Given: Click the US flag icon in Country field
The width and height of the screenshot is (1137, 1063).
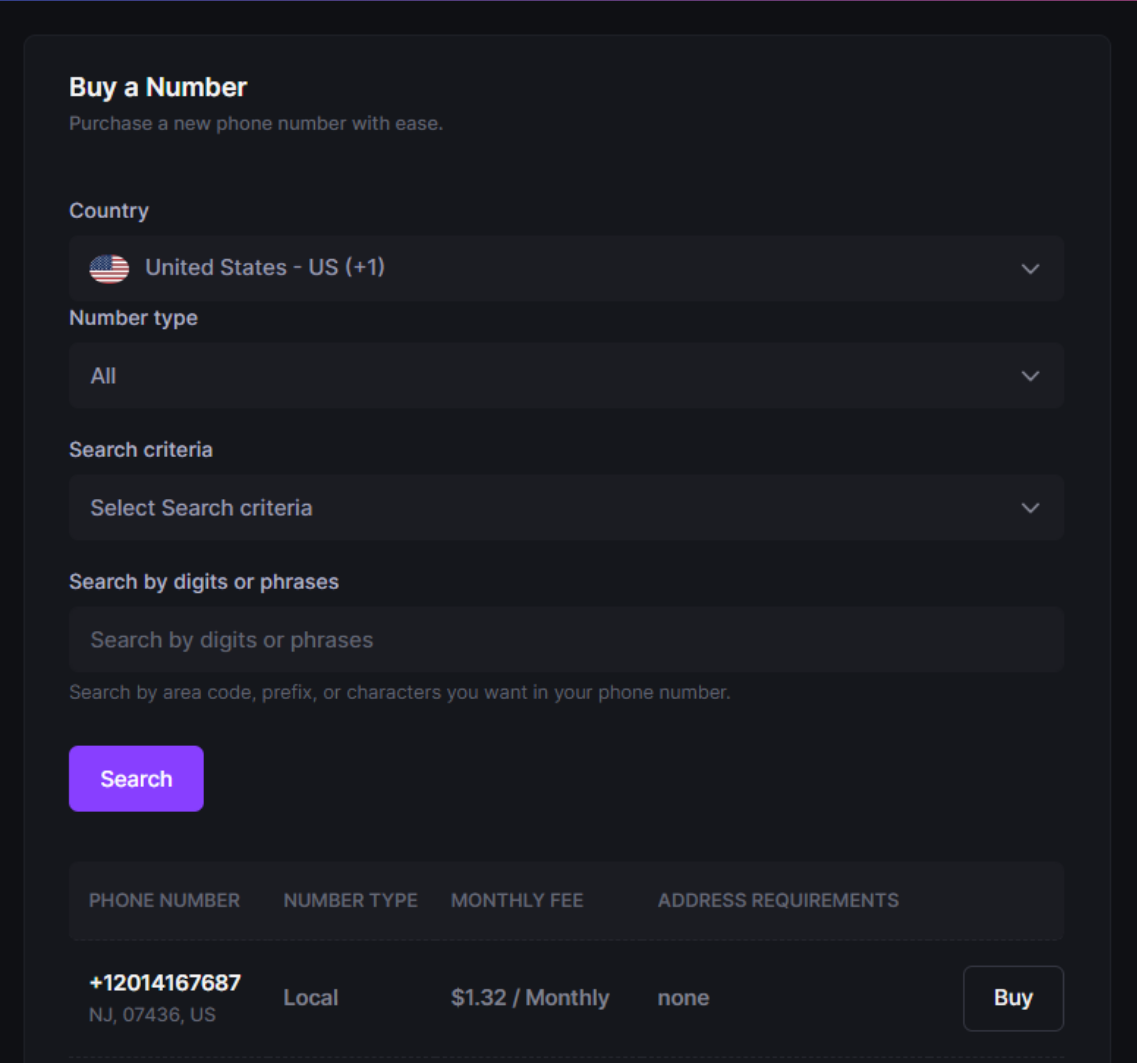Looking at the screenshot, I should (x=109, y=268).
